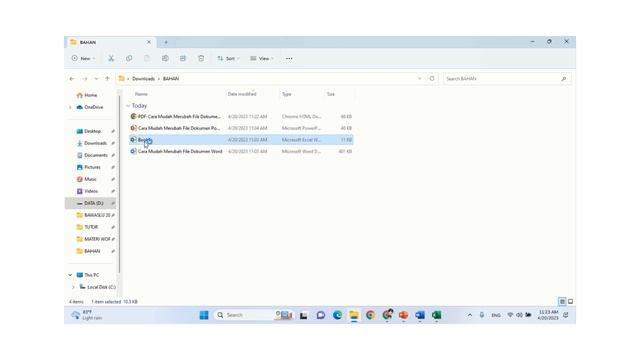Open PowerPoint from taskbar
This screenshot has height=360, width=640.
pyautogui.click(x=403, y=315)
